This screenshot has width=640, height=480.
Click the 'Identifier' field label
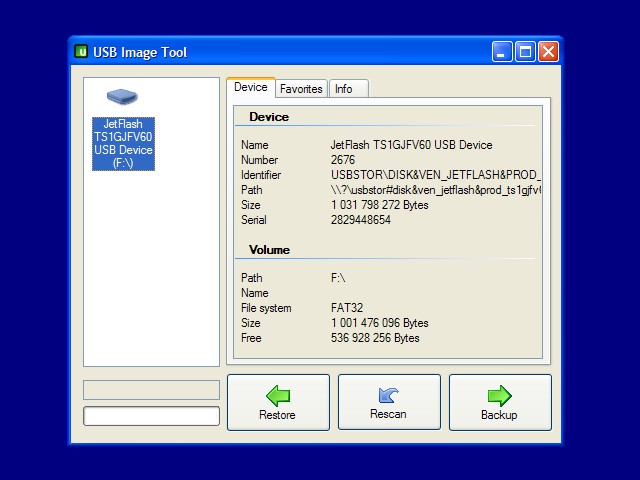pyautogui.click(x=261, y=175)
